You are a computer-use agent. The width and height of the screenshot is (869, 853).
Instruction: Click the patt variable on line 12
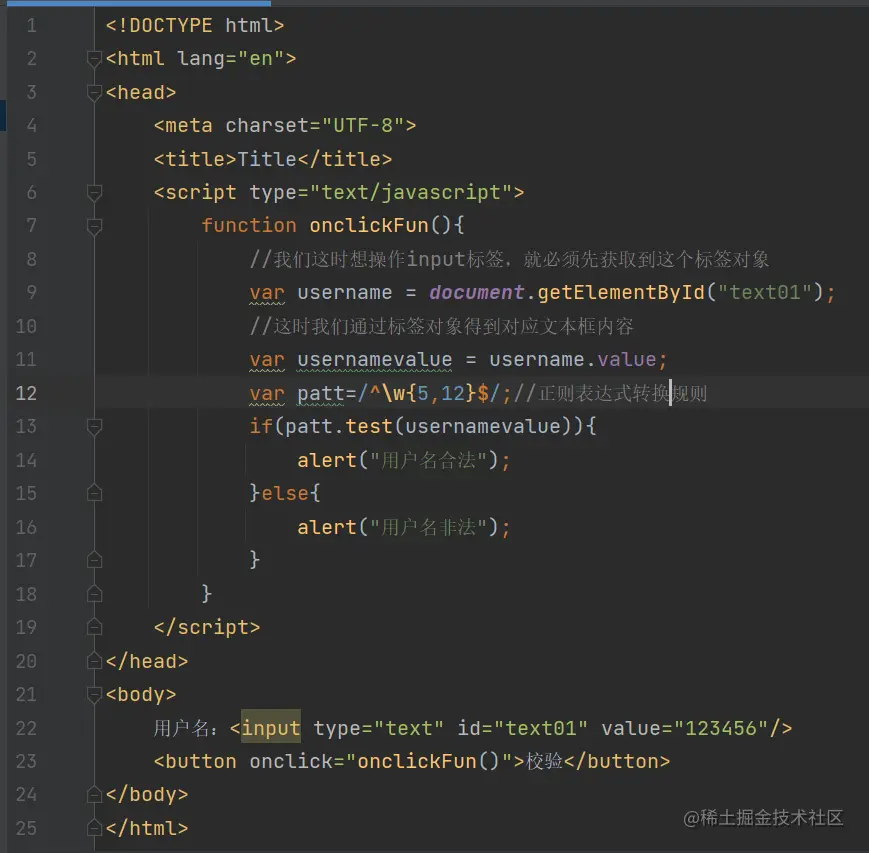tap(321, 393)
